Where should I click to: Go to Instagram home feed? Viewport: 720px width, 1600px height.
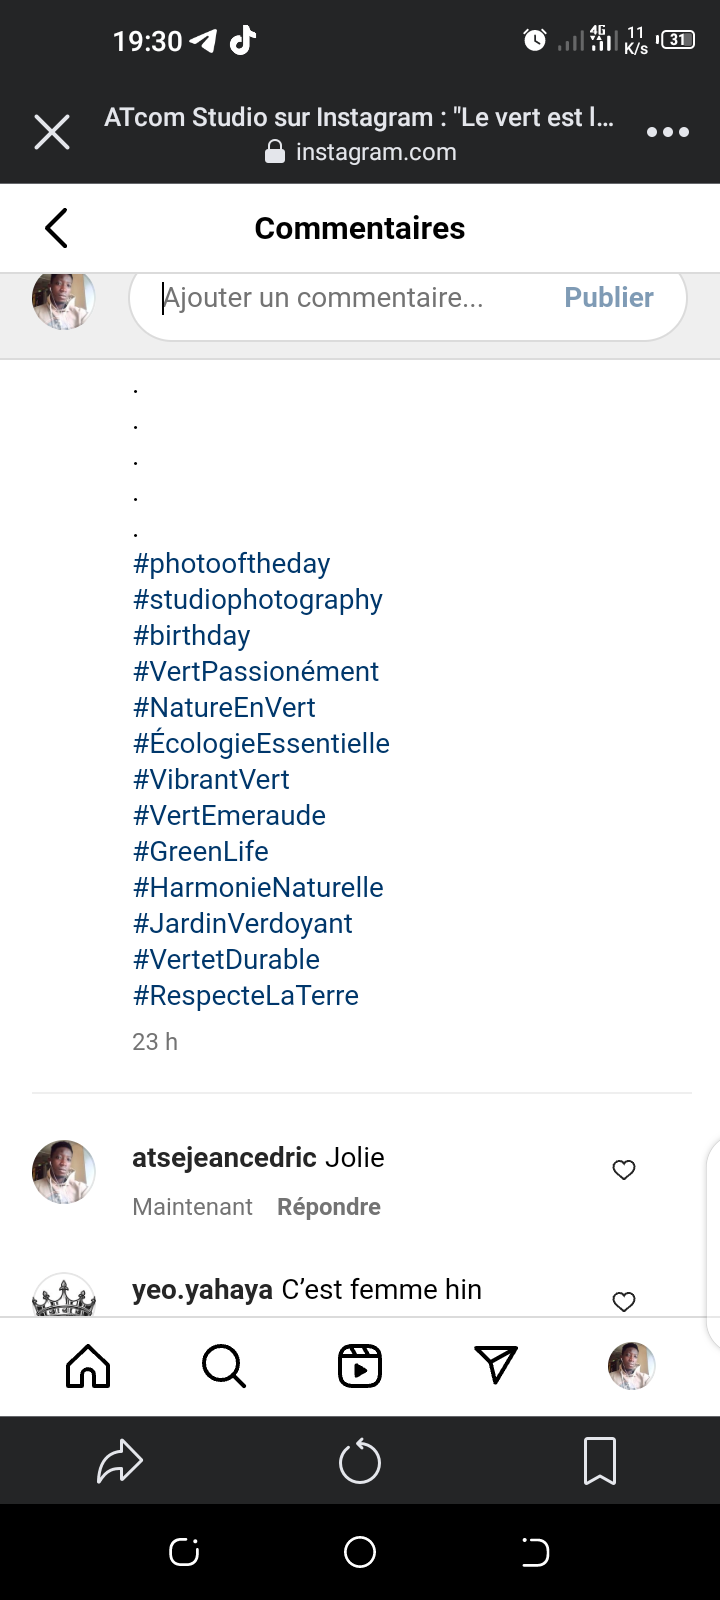[x=88, y=1366]
